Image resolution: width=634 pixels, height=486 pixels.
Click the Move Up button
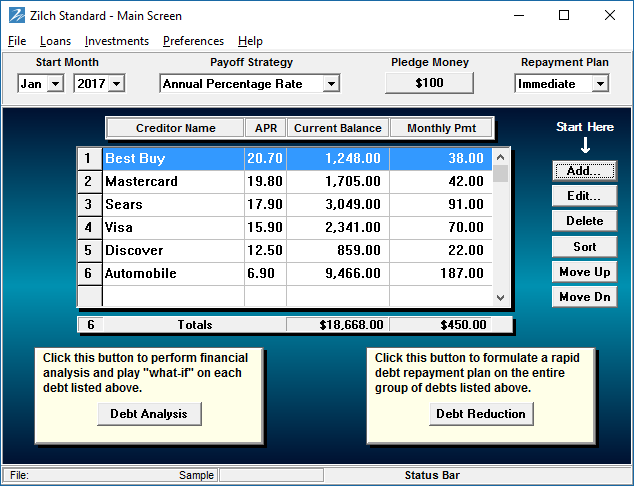[584, 272]
